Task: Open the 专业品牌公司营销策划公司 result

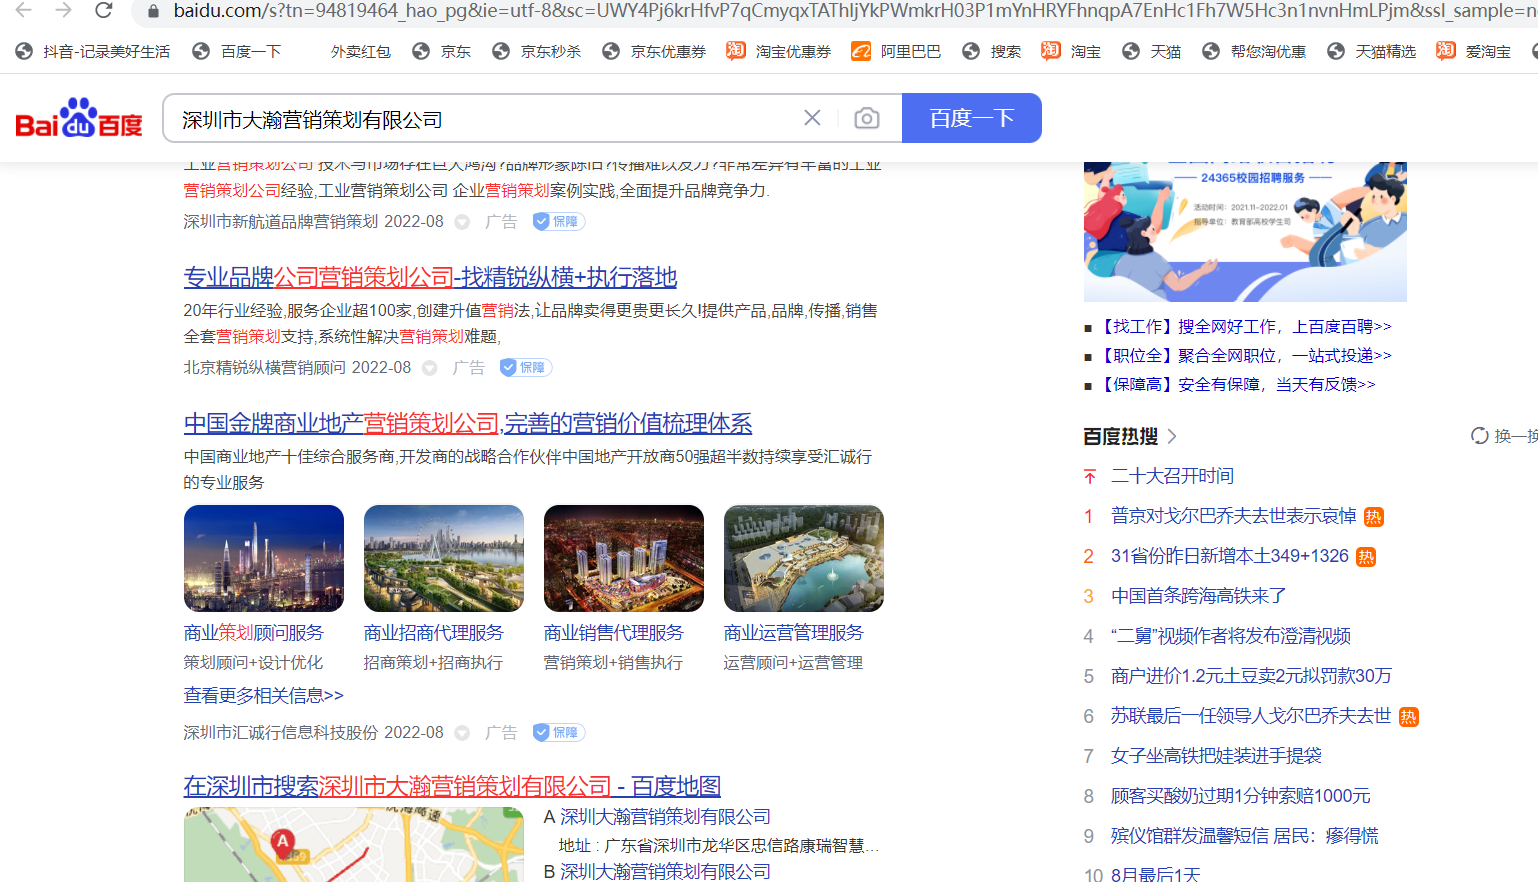Action: (430, 277)
